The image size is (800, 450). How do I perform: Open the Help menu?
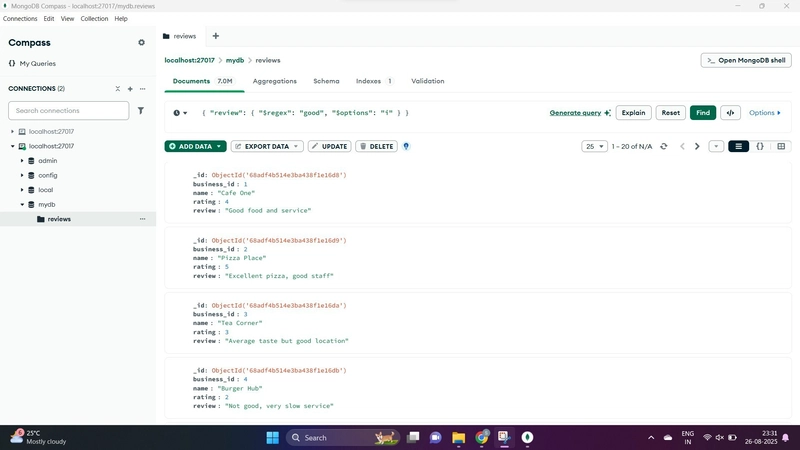pos(121,18)
